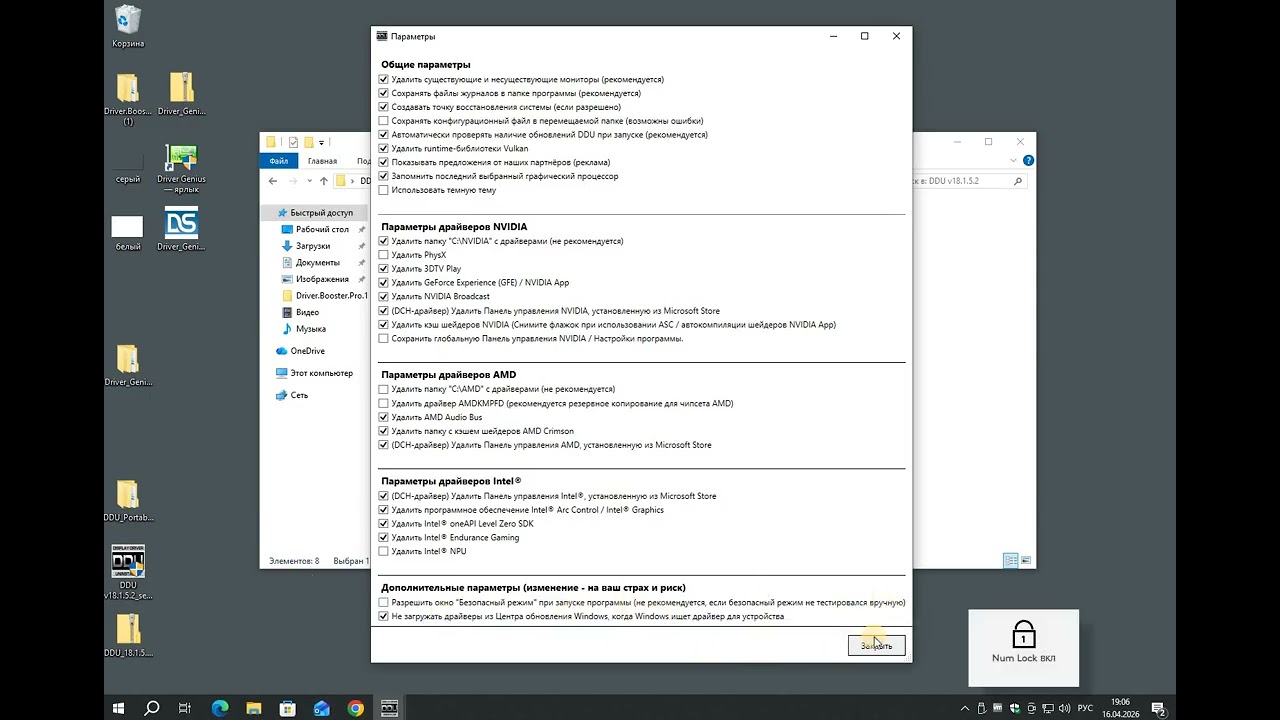Enable Удалить PhysX checkbox
Image resolution: width=1280 pixels, height=720 pixels.
pyautogui.click(x=384, y=255)
